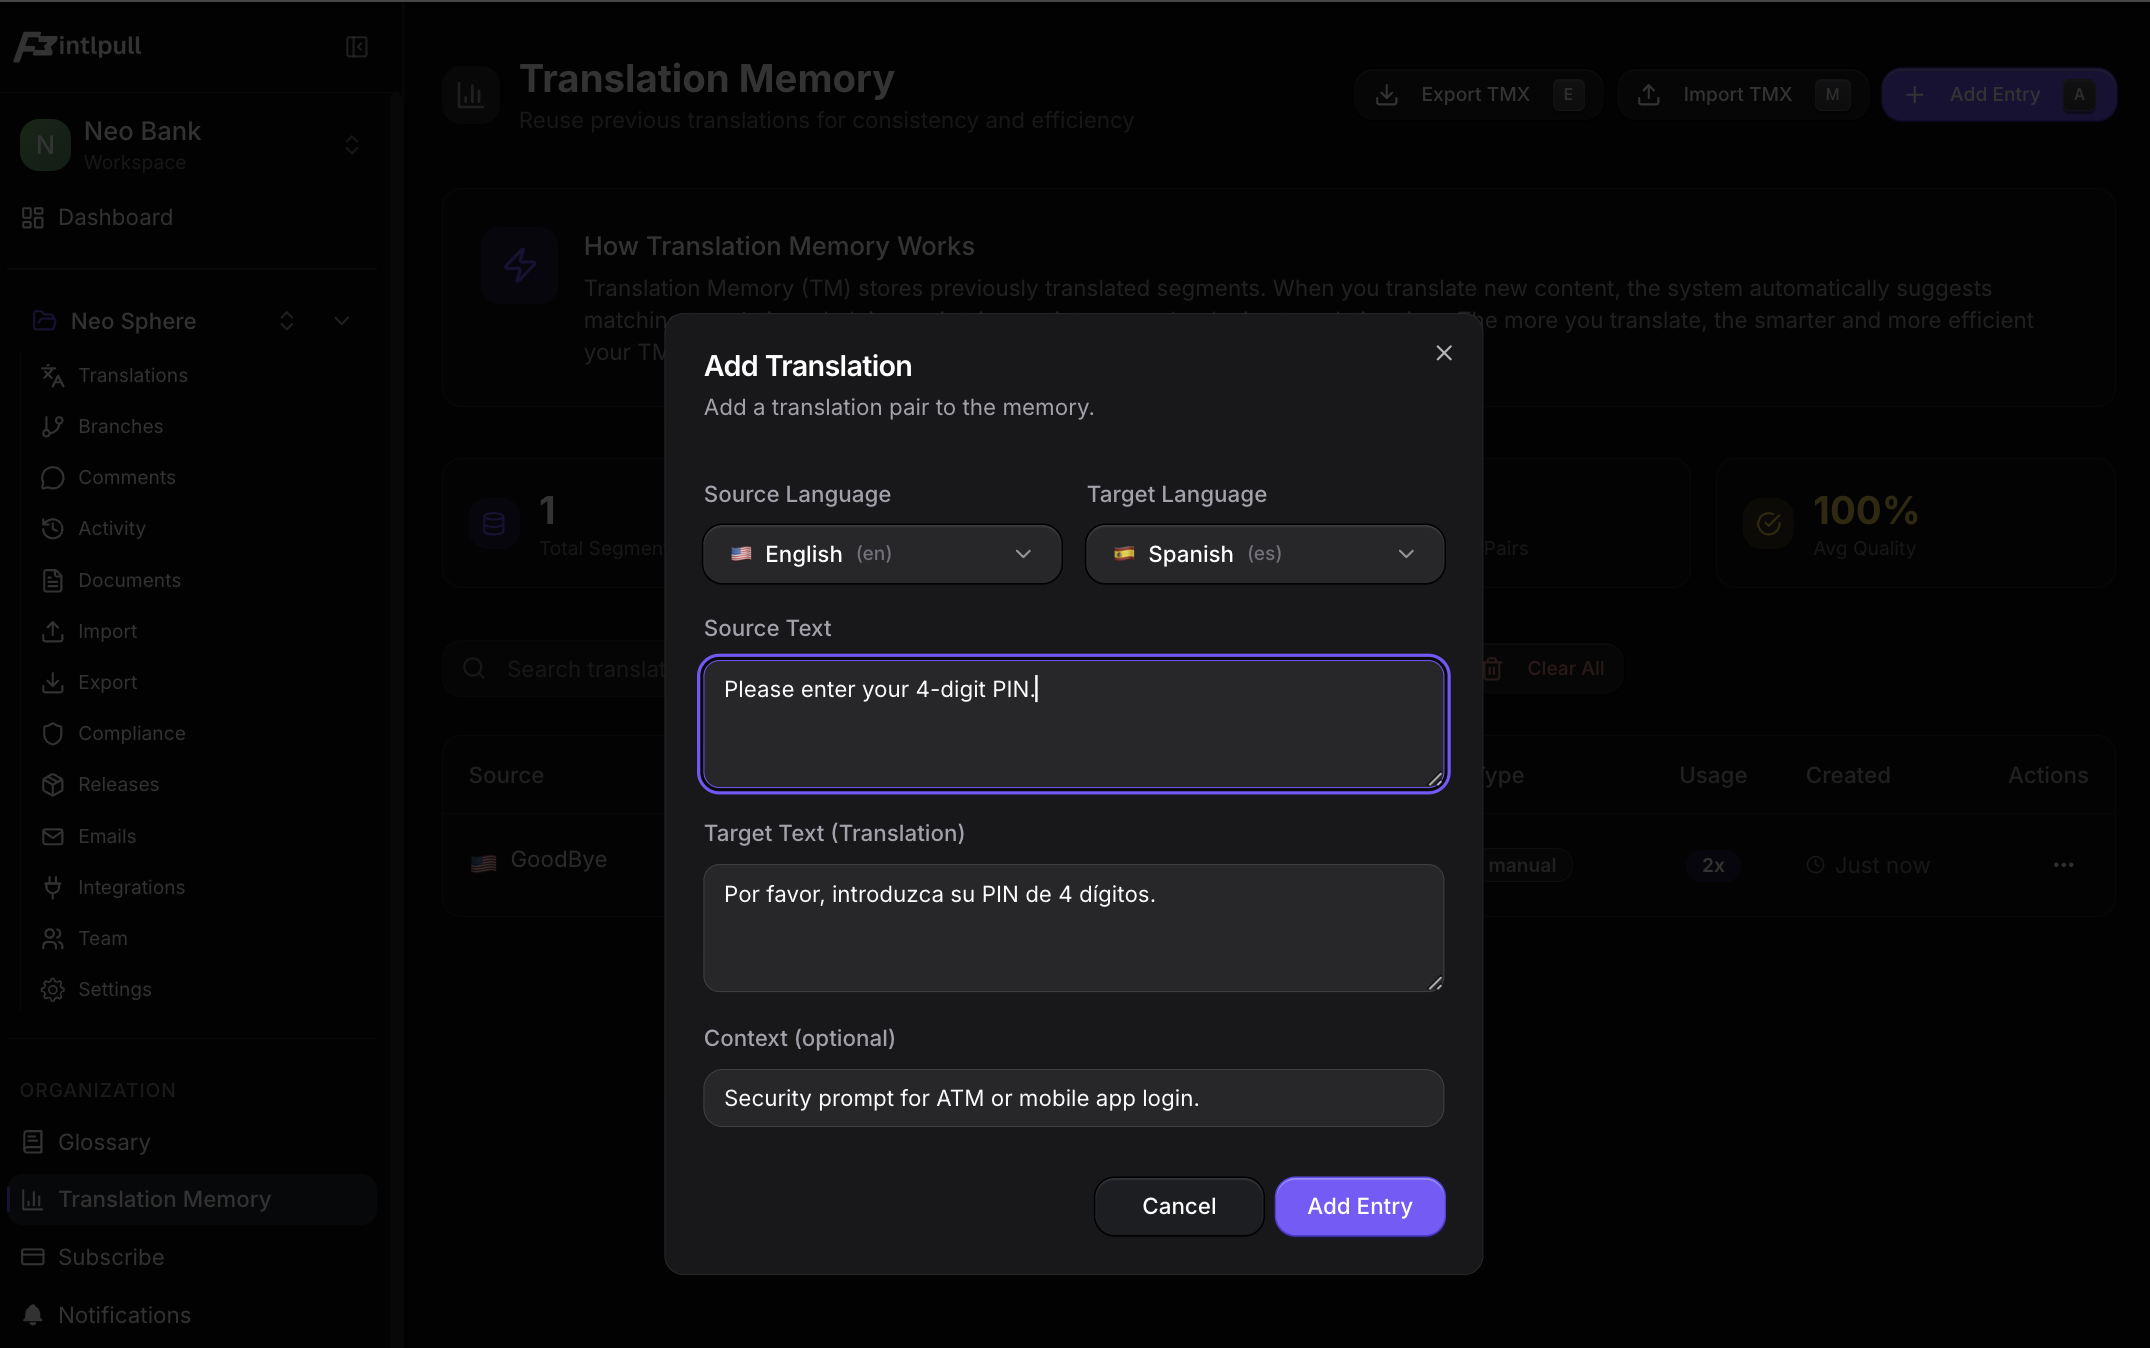The height and width of the screenshot is (1348, 2150).
Task: Open the Comments page icon
Action: pos(53,478)
